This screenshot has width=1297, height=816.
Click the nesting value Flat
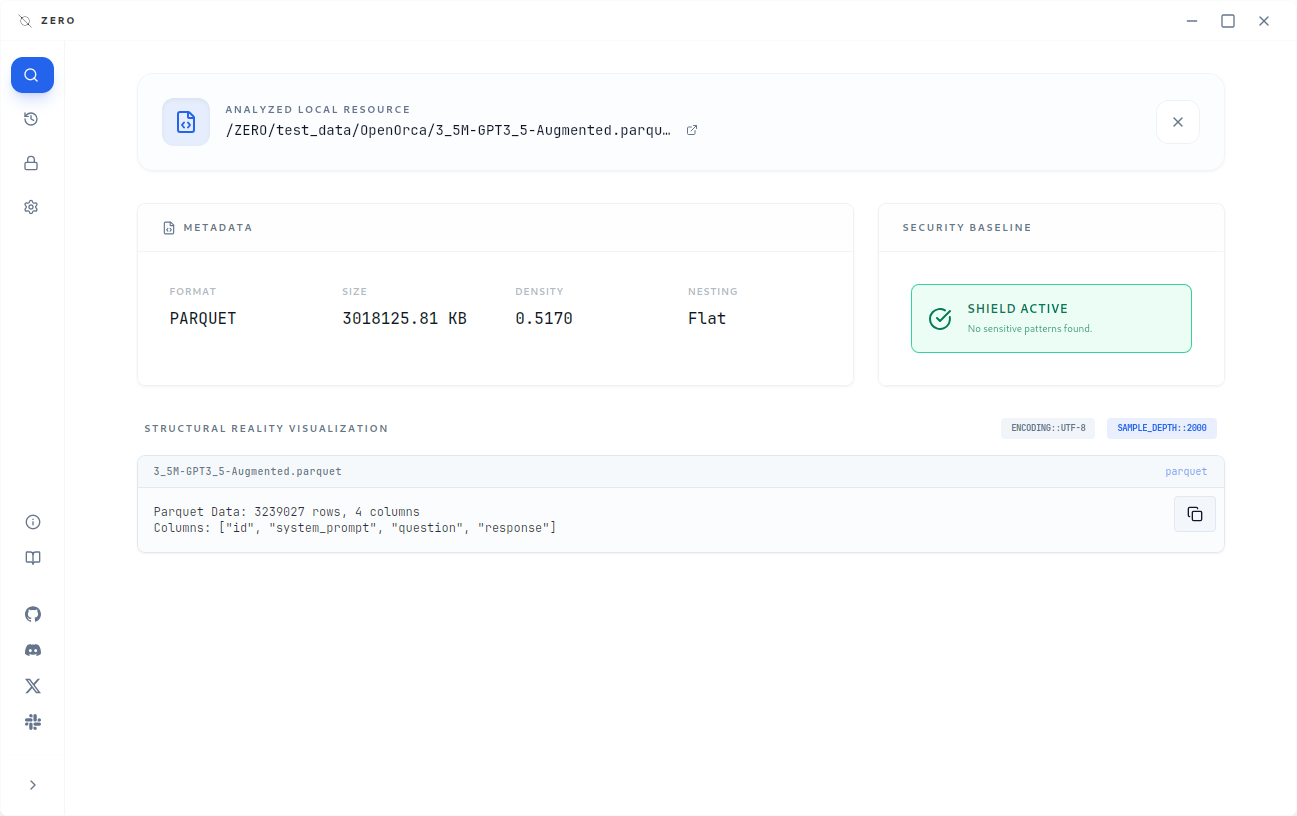click(707, 319)
